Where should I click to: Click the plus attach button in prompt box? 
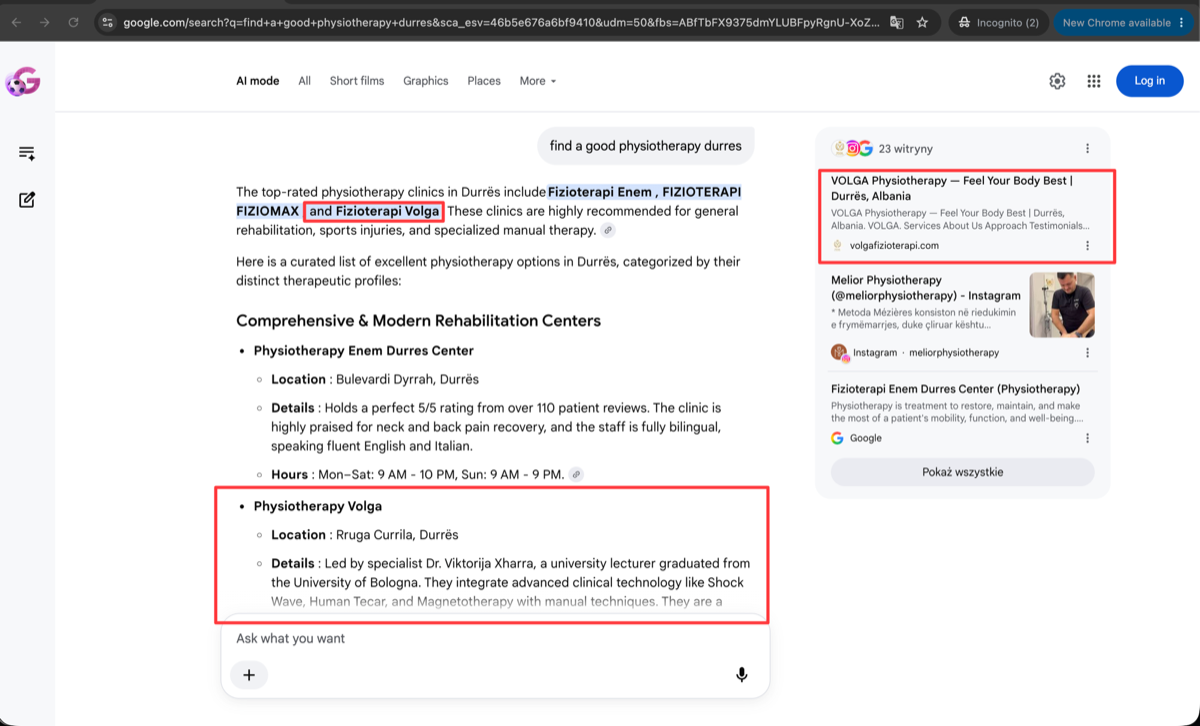249,675
